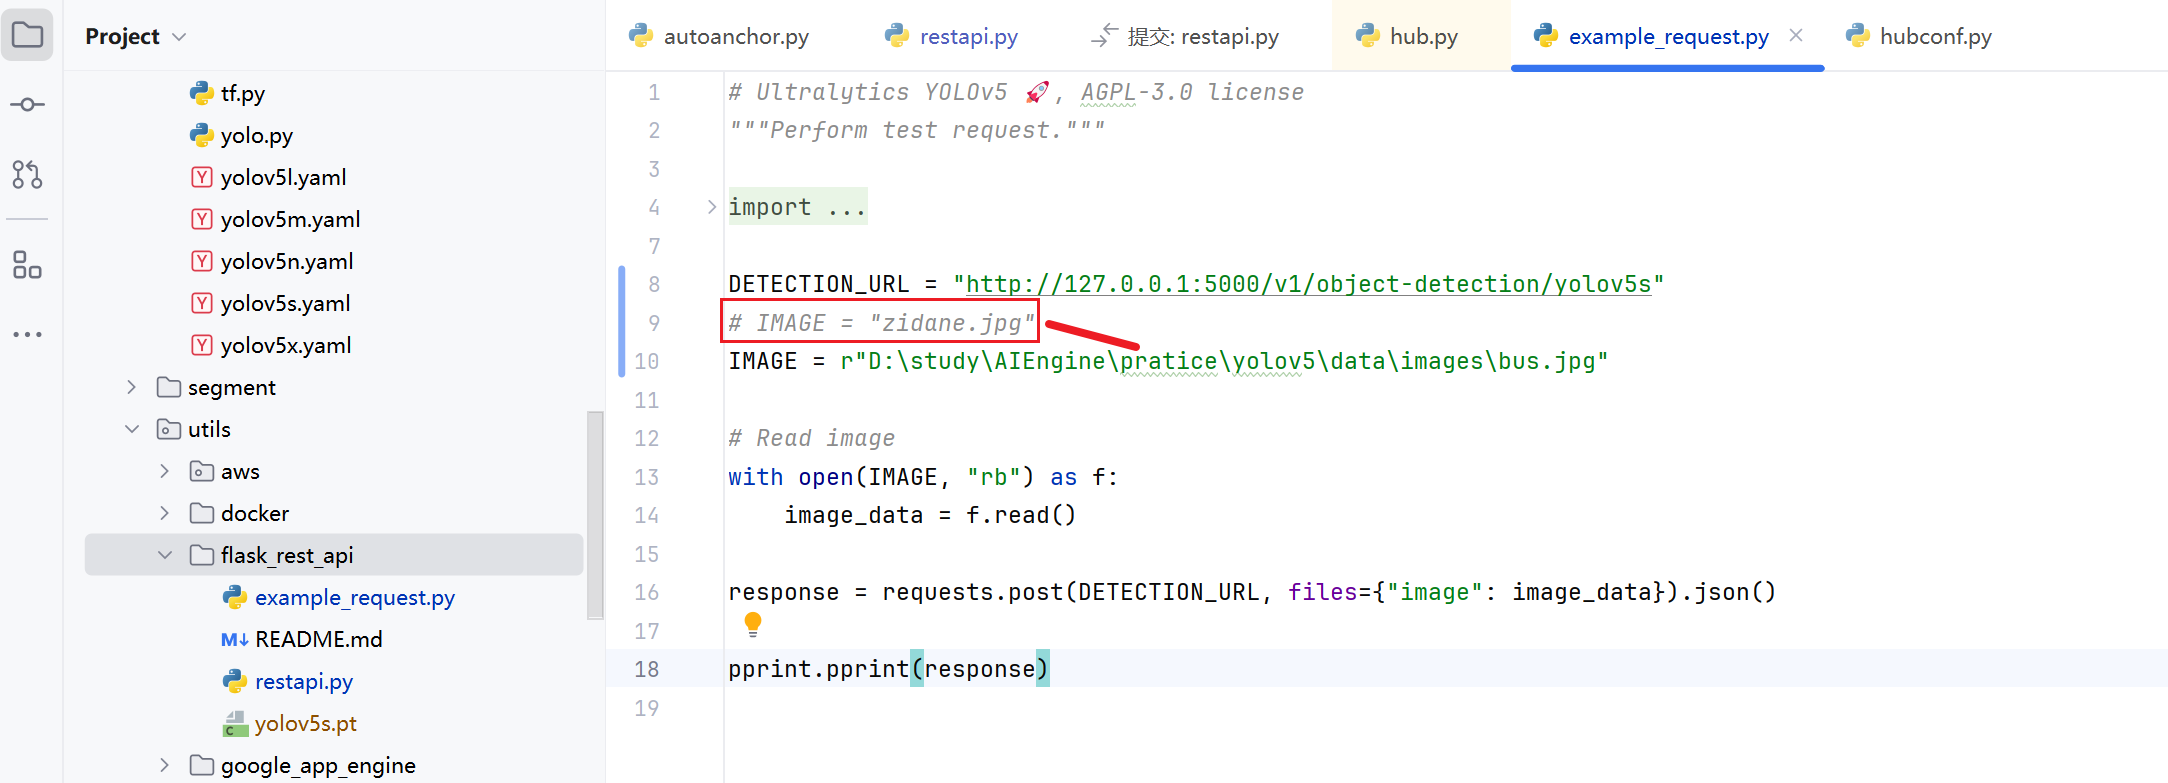Screen dimensions: 2168x783
Task: Open the Project tool window folder icon
Action: 27,35
